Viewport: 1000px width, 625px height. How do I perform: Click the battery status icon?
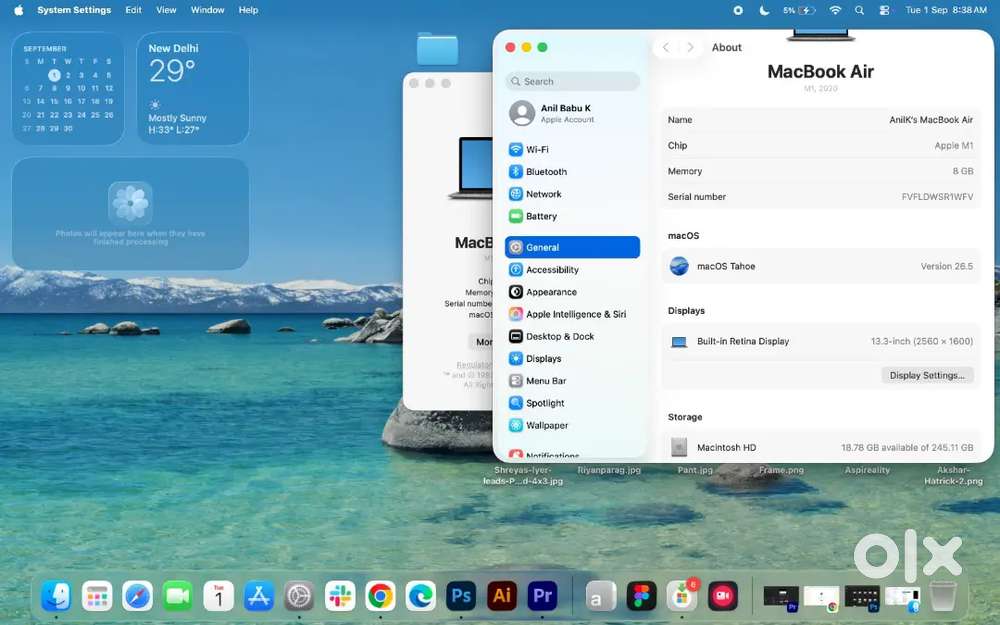pos(799,10)
